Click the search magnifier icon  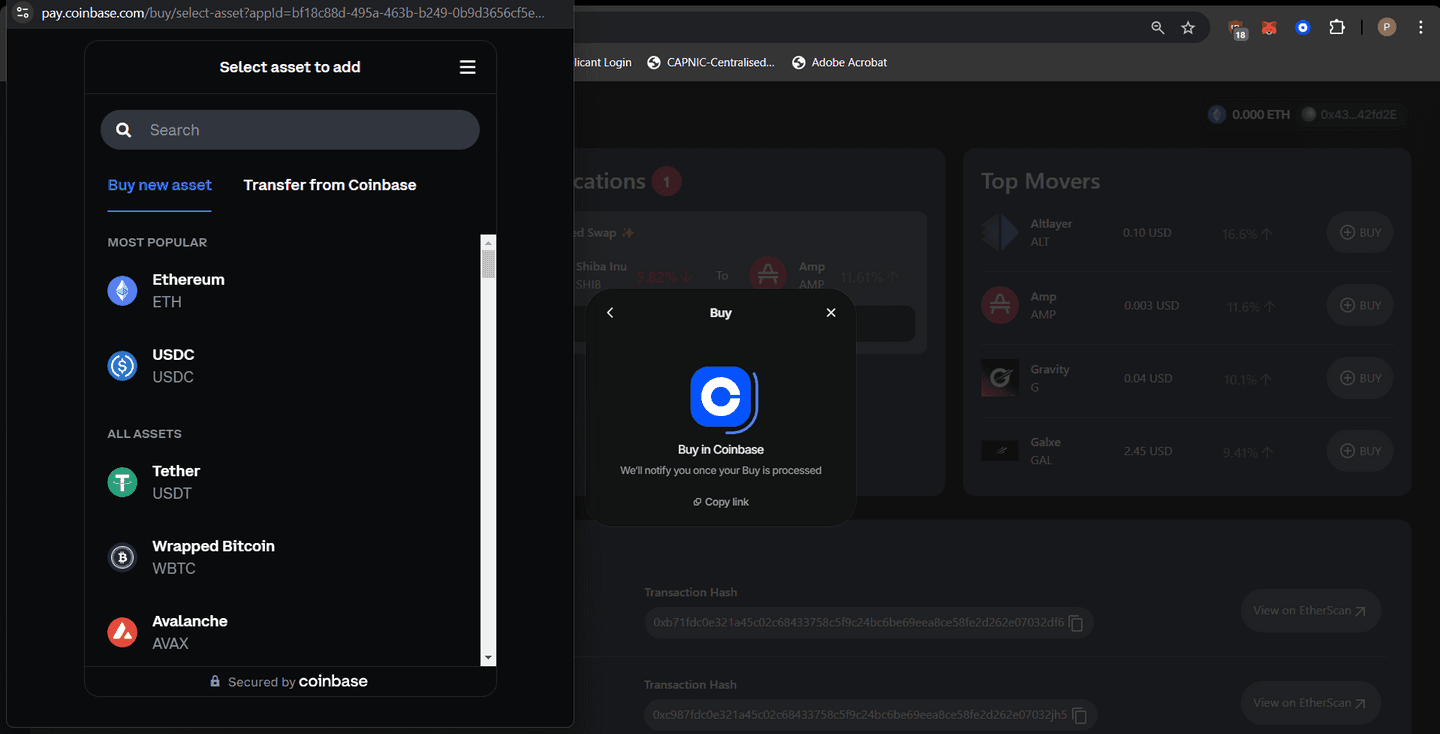pos(124,130)
